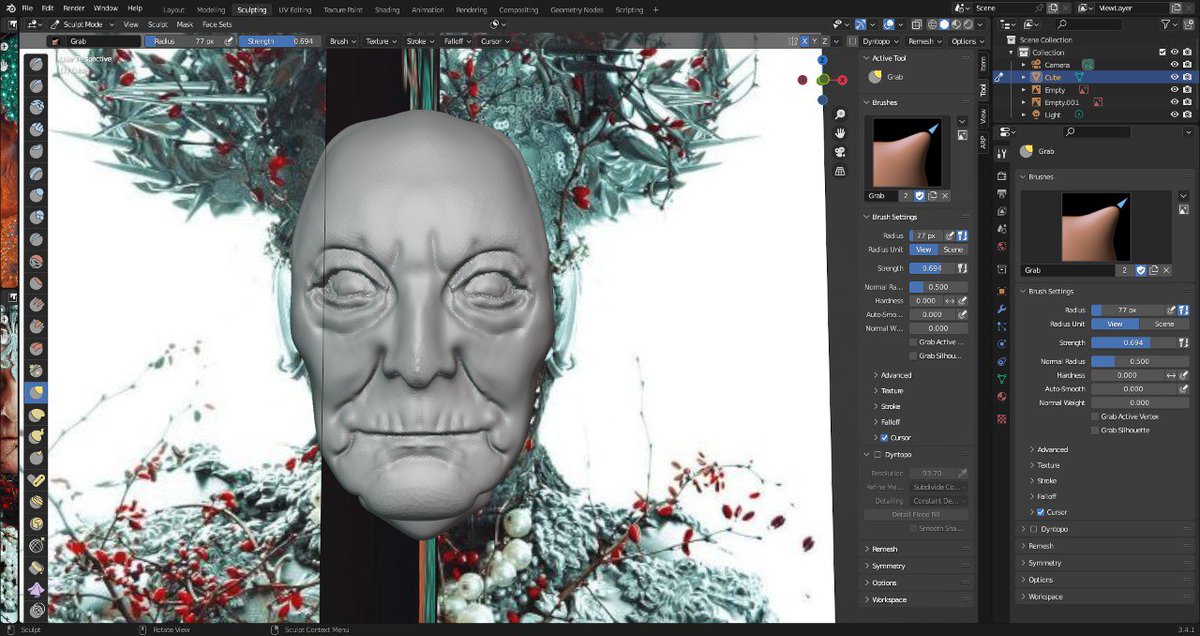Adjust Normal Radius slider in properties editor
Image resolution: width=1200 pixels, height=636 pixels.
click(x=1139, y=361)
